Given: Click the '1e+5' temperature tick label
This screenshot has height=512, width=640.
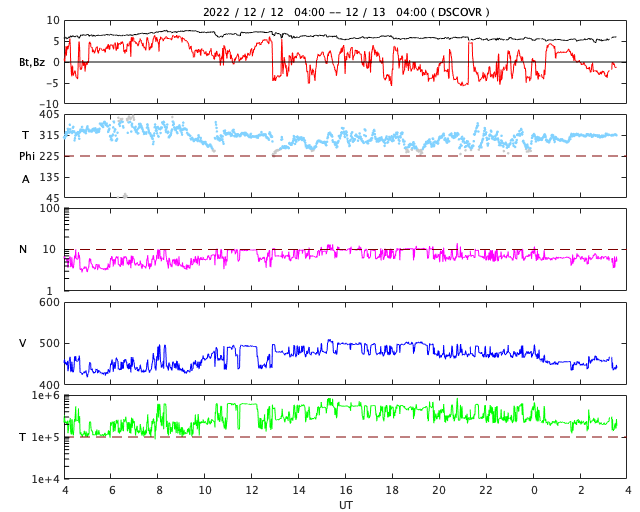Looking at the screenshot, I should click(x=46, y=437).
